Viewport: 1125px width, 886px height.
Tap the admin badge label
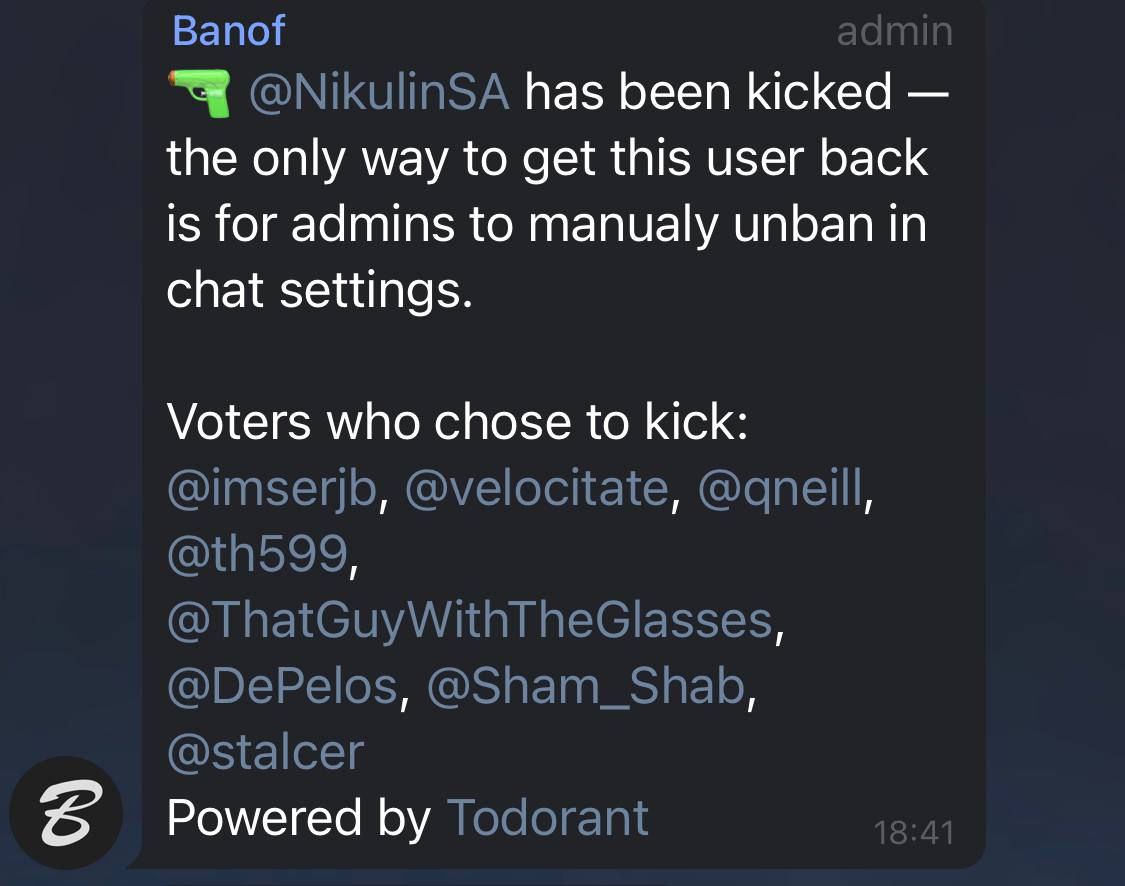click(895, 32)
